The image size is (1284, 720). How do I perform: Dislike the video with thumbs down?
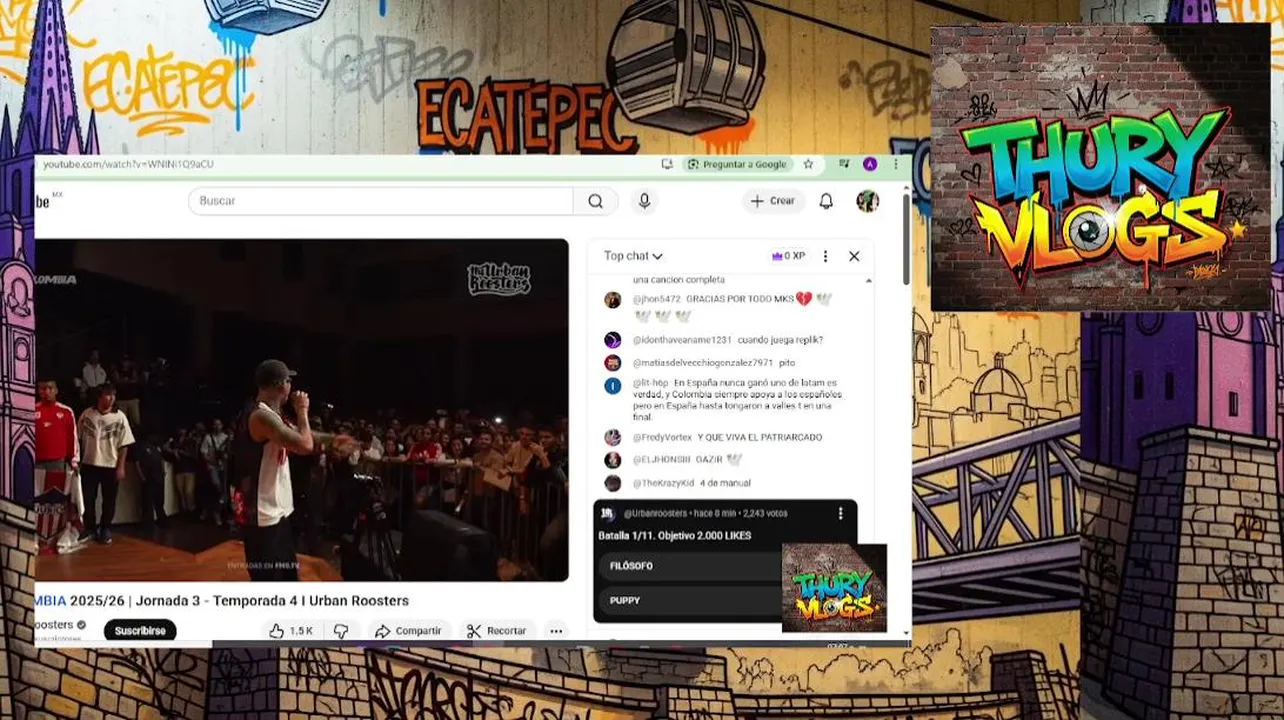[341, 631]
